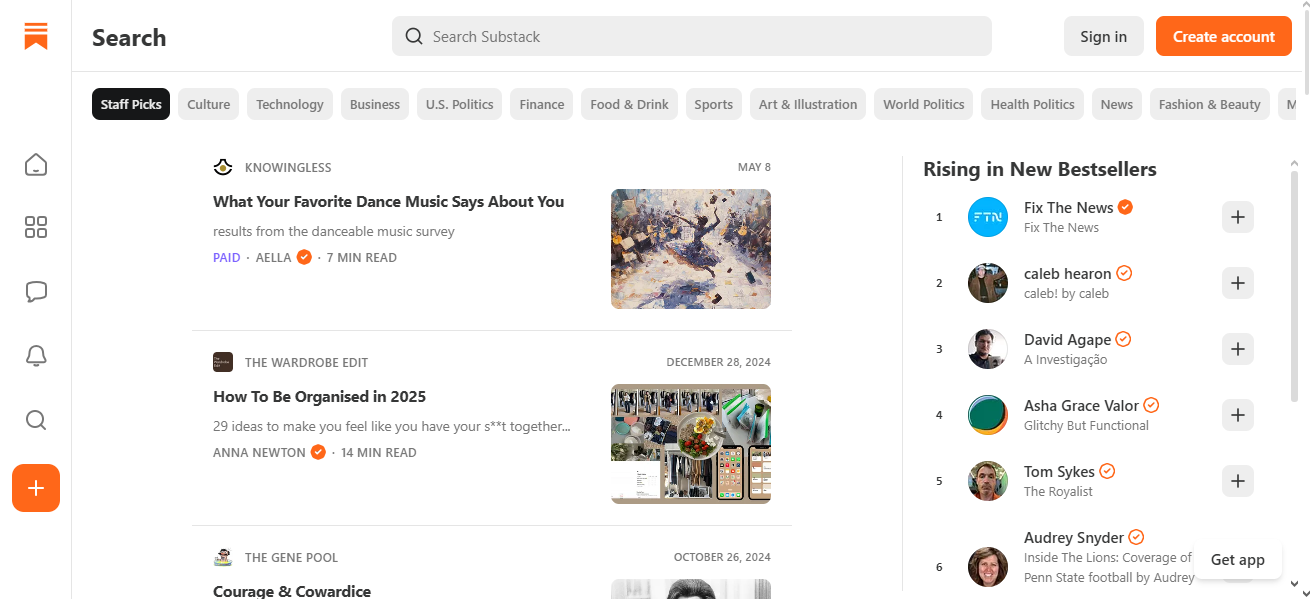
Task: Click THE GENE POOL publication name
Action: [292, 557]
